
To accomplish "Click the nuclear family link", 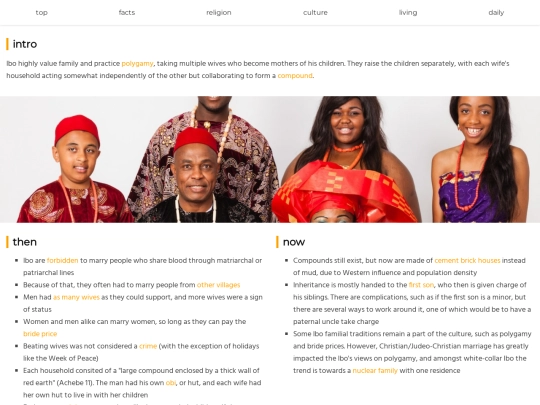I will (375, 371).
